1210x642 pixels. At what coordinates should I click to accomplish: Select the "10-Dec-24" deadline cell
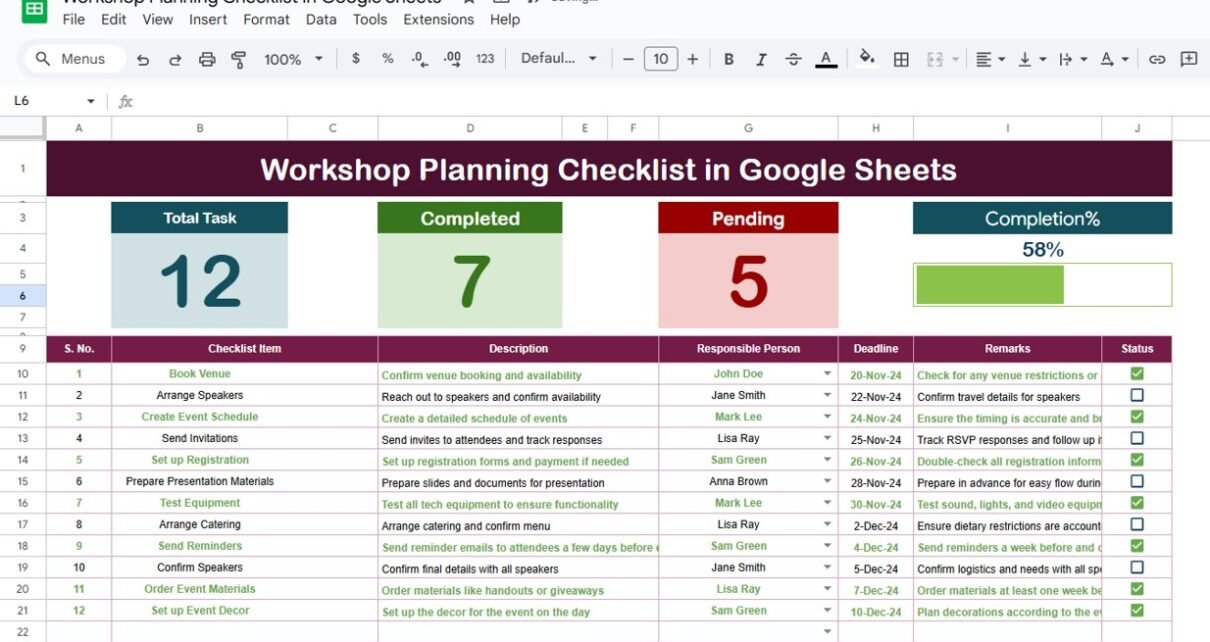(876, 611)
